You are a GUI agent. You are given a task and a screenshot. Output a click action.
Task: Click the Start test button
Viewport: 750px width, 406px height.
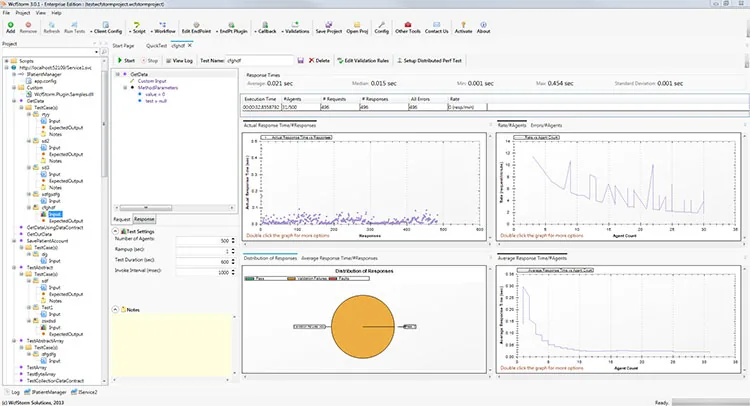(126, 61)
